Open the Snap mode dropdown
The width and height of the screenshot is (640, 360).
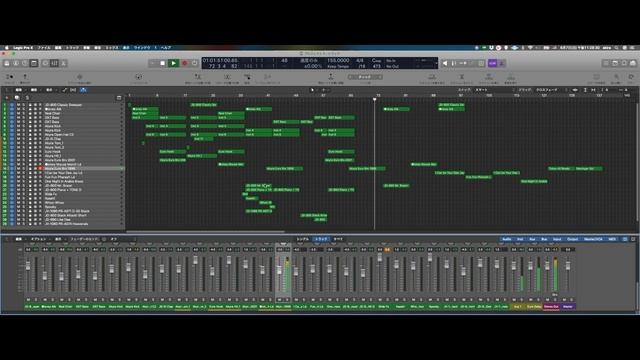click(x=493, y=90)
